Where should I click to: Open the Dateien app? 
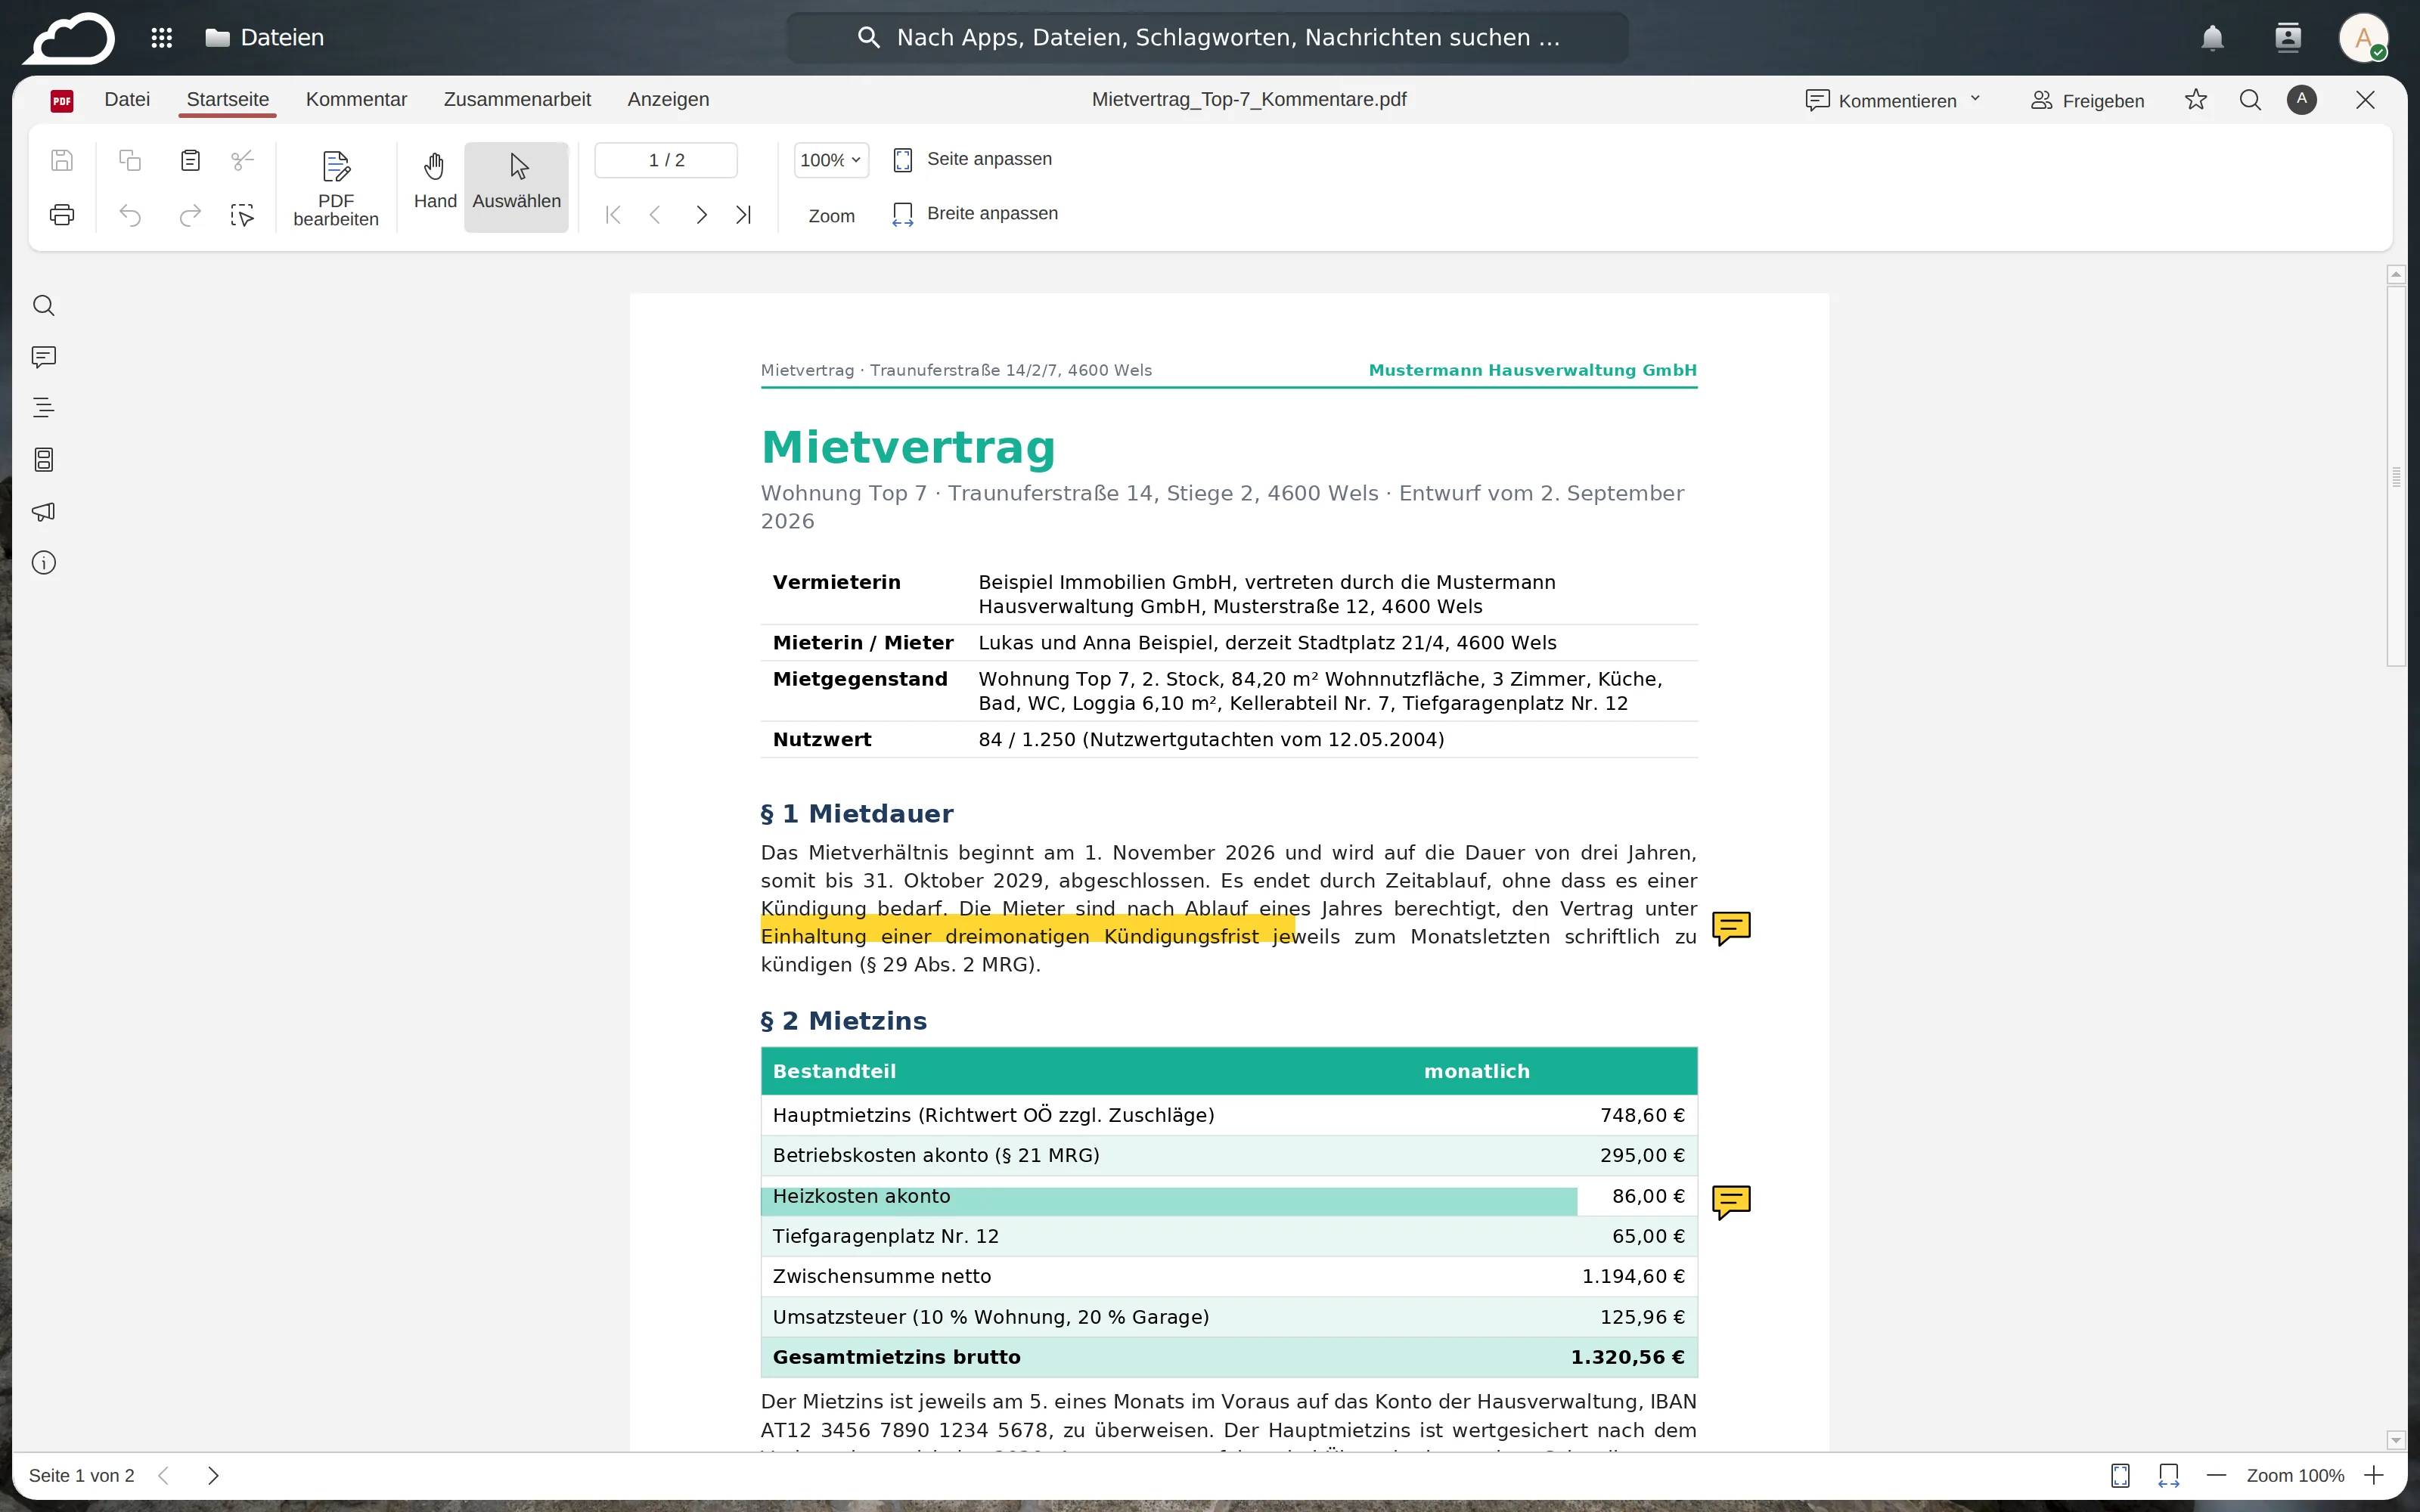click(265, 38)
